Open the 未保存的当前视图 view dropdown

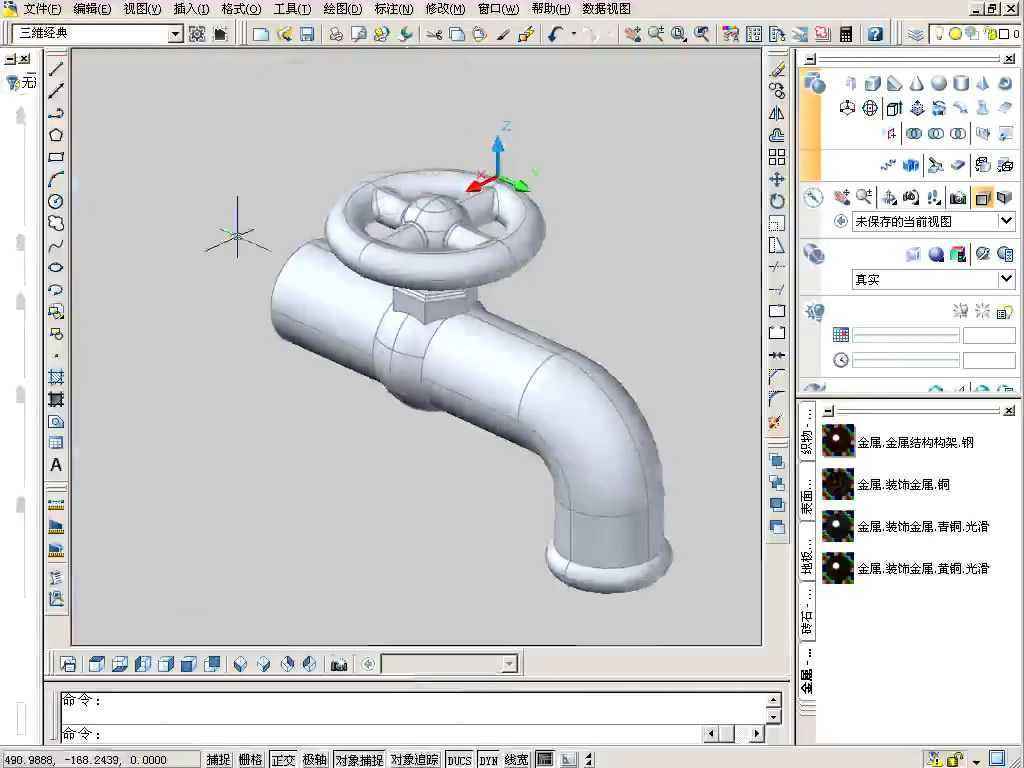point(1006,221)
